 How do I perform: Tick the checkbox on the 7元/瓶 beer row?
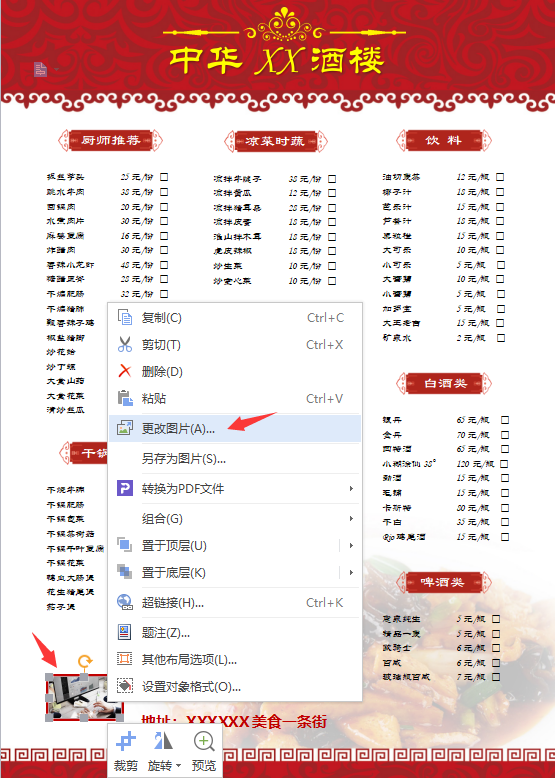coord(496,677)
